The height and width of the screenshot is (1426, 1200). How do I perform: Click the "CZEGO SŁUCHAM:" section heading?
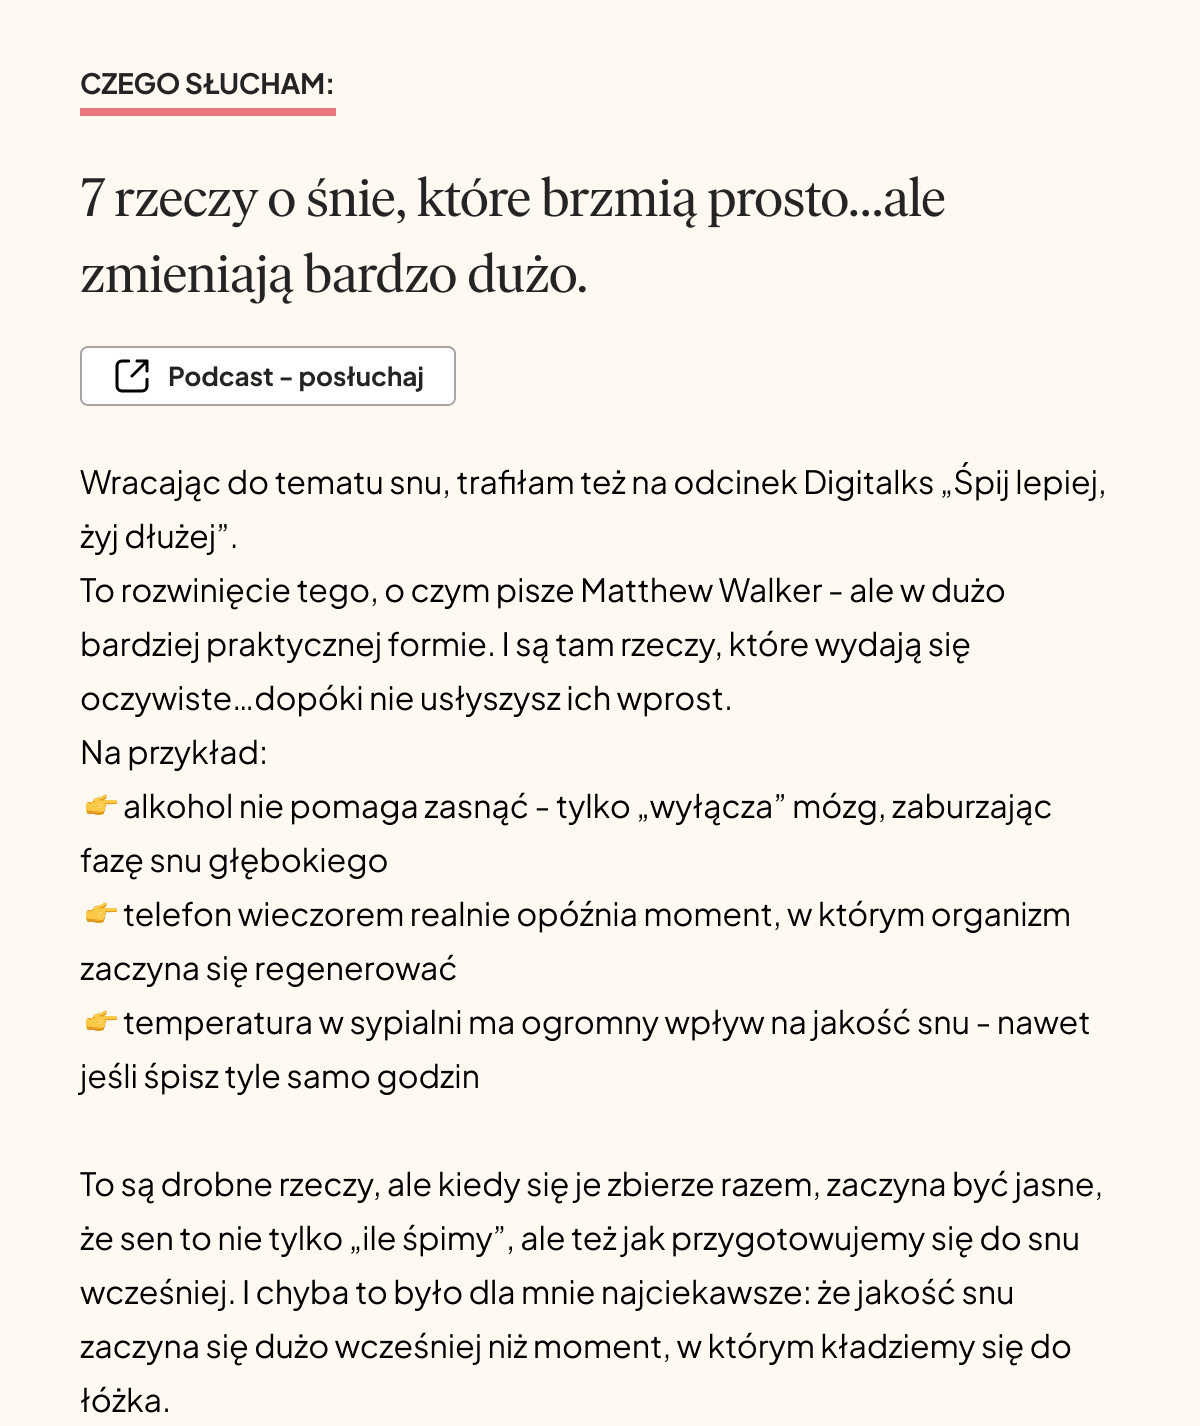click(x=207, y=84)
